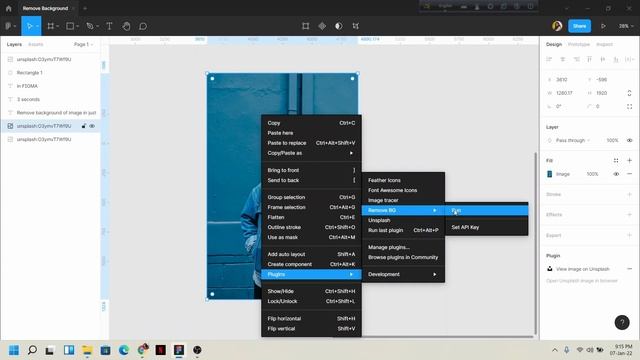Select the Rectangle shape tool
This screenshot has height=360, width=640.
pos(70,26)
